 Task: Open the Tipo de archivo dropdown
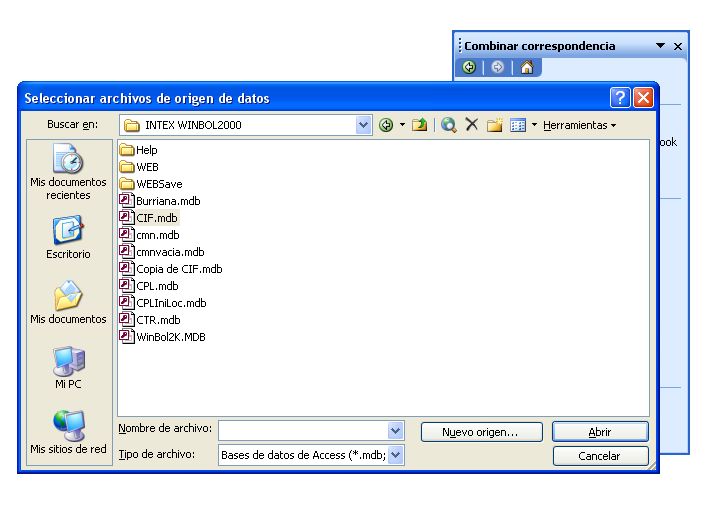click(x=396, y=455)
